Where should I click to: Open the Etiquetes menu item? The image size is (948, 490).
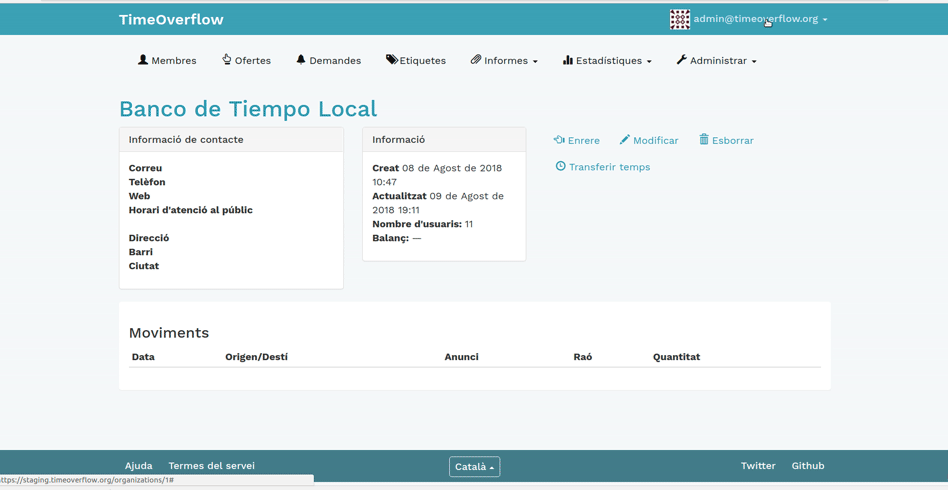coord(416,60)
